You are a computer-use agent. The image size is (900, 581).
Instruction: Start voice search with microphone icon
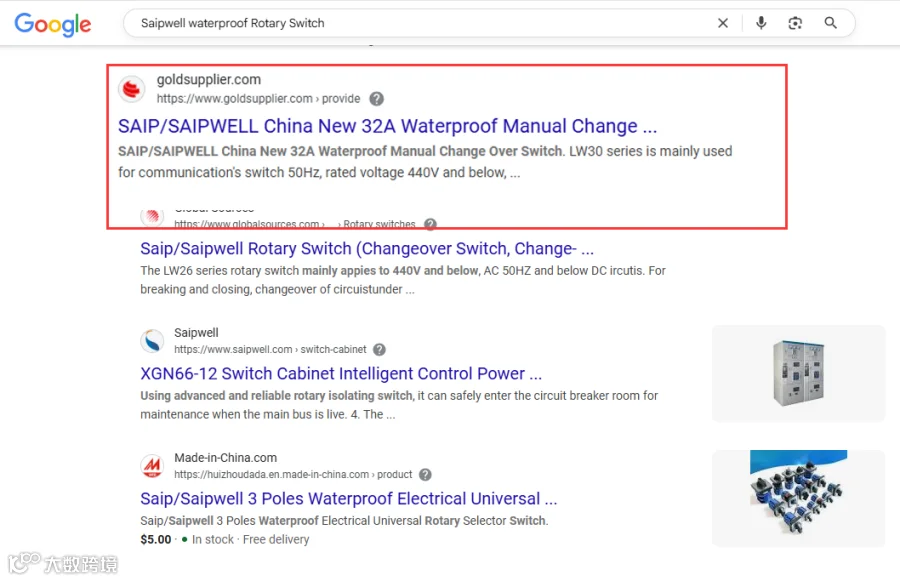click(x=761, y=23)
